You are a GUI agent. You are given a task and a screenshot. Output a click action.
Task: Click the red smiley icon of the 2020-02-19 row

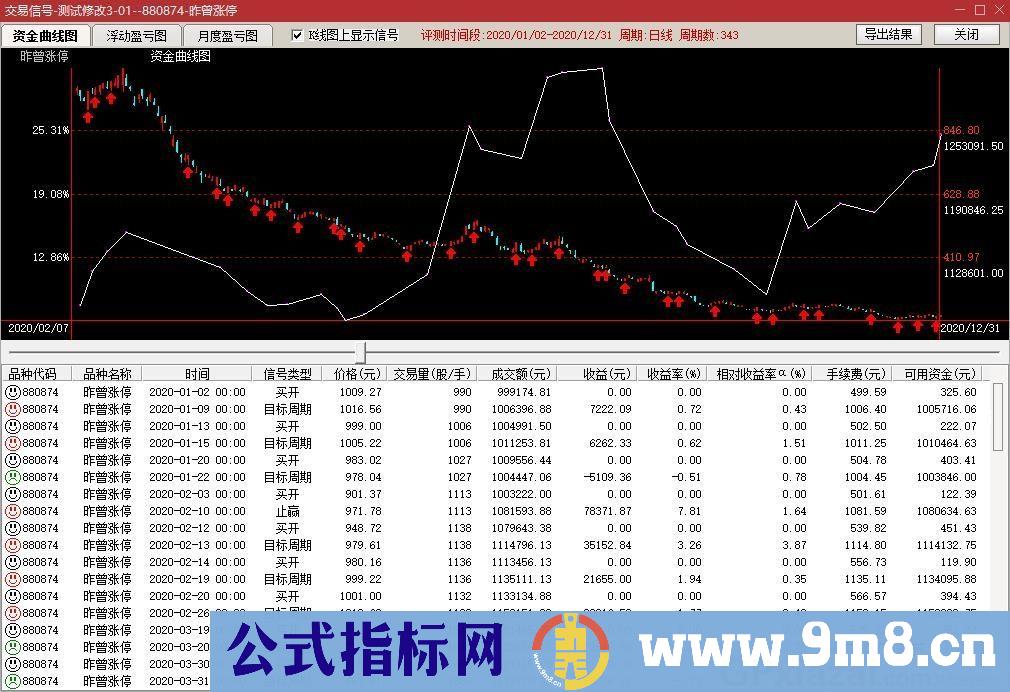pyautogui.click(x=13, y=579)
